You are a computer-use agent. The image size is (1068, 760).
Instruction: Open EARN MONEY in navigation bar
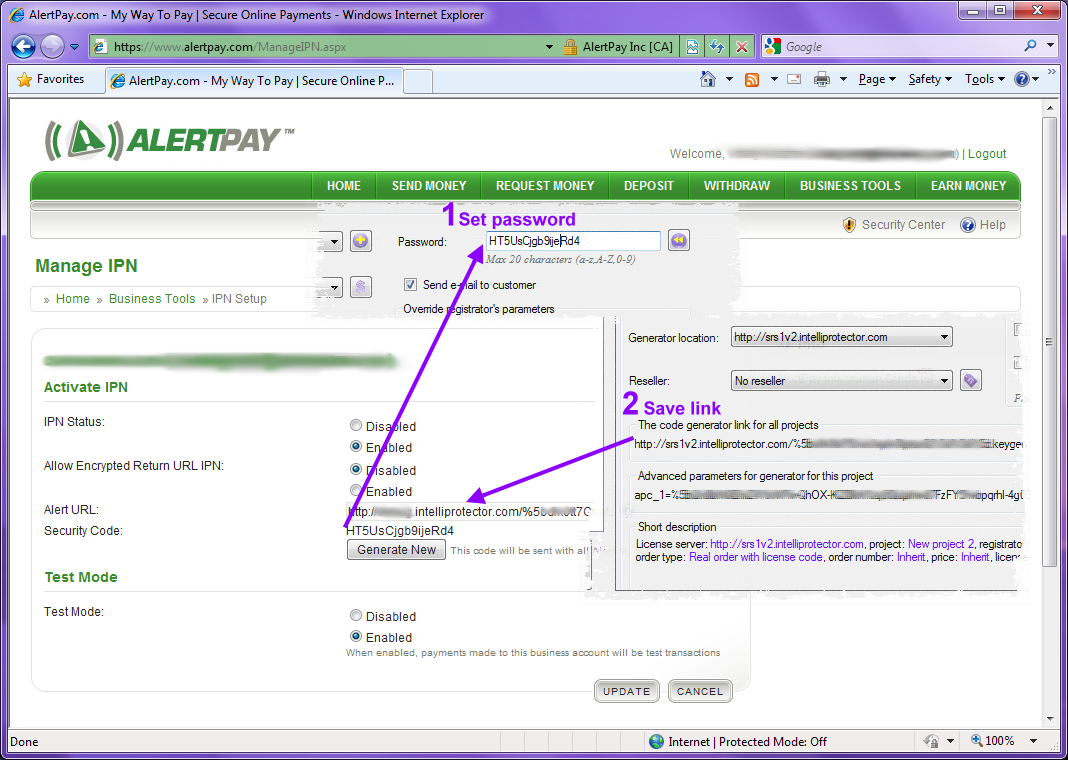[x=969, y=186]
